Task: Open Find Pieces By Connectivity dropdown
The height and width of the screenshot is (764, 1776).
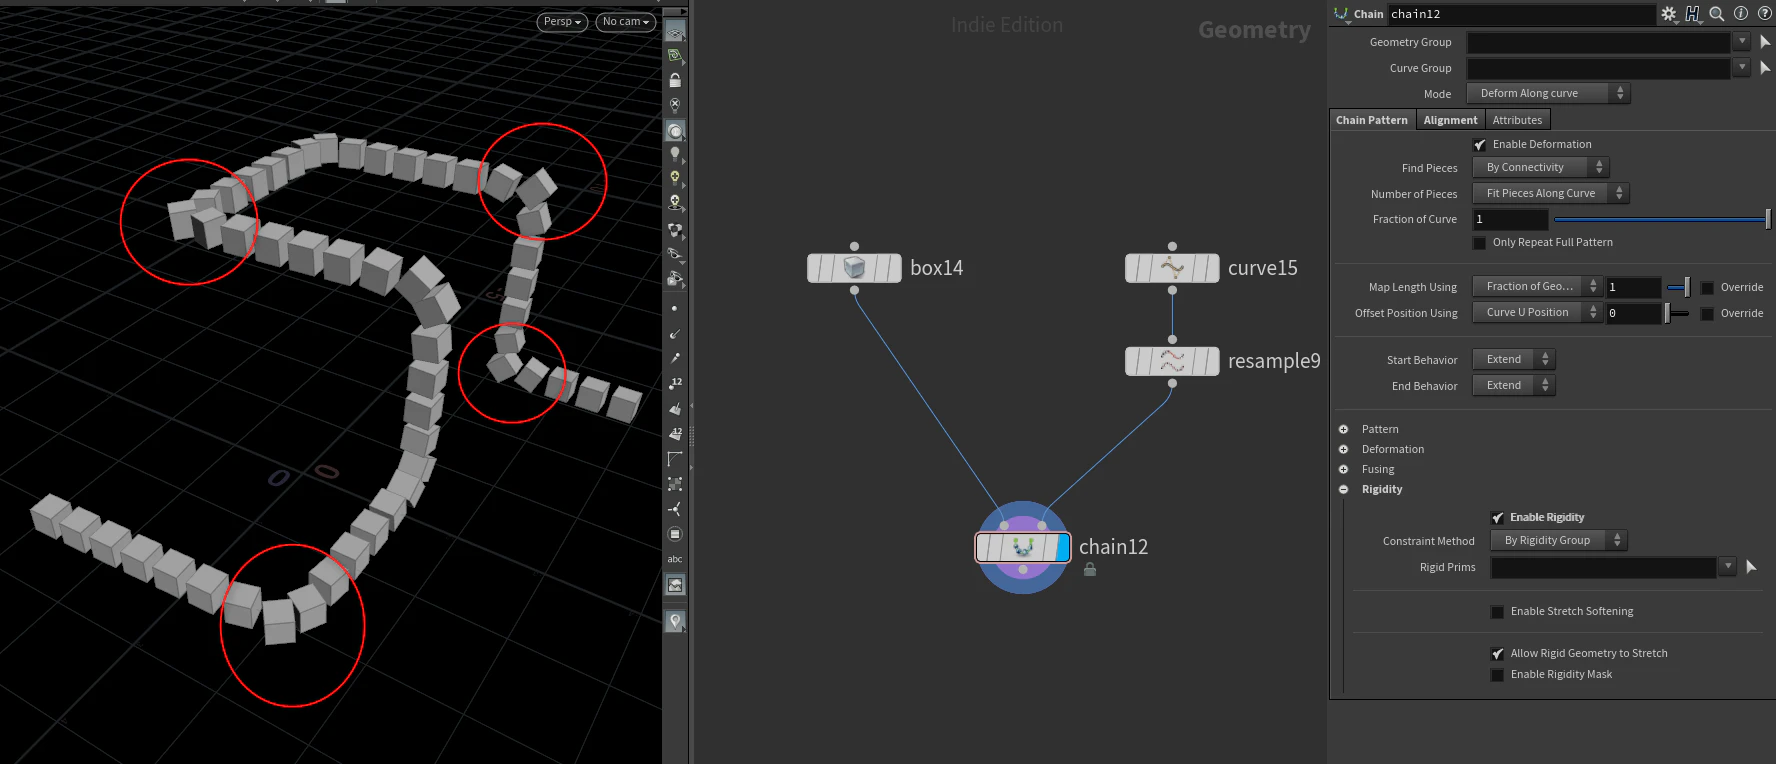Action: (x=1540, y=167)
